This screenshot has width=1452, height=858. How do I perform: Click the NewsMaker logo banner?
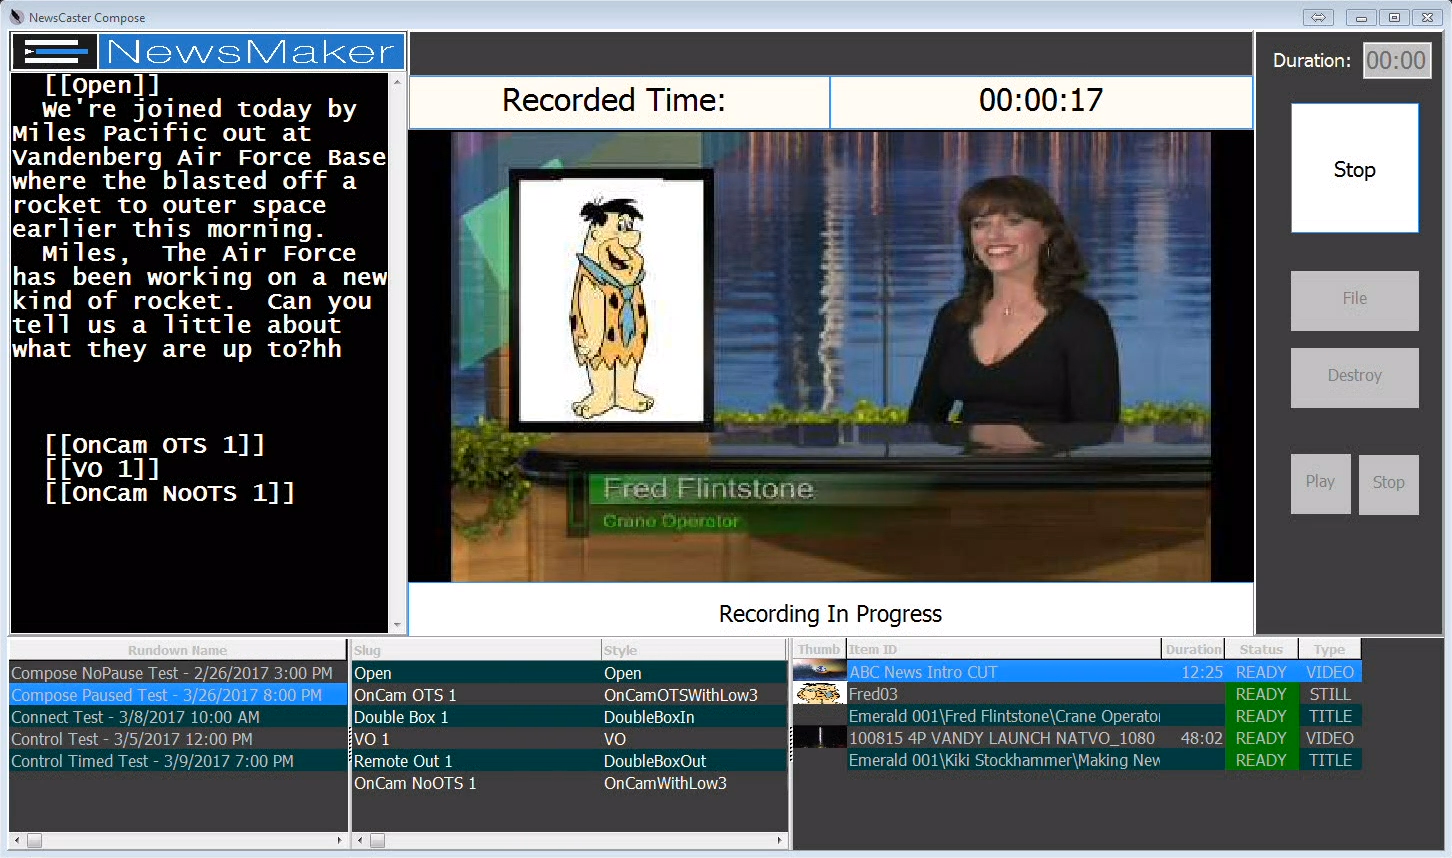pyautogui.click(x=251, y=52)
